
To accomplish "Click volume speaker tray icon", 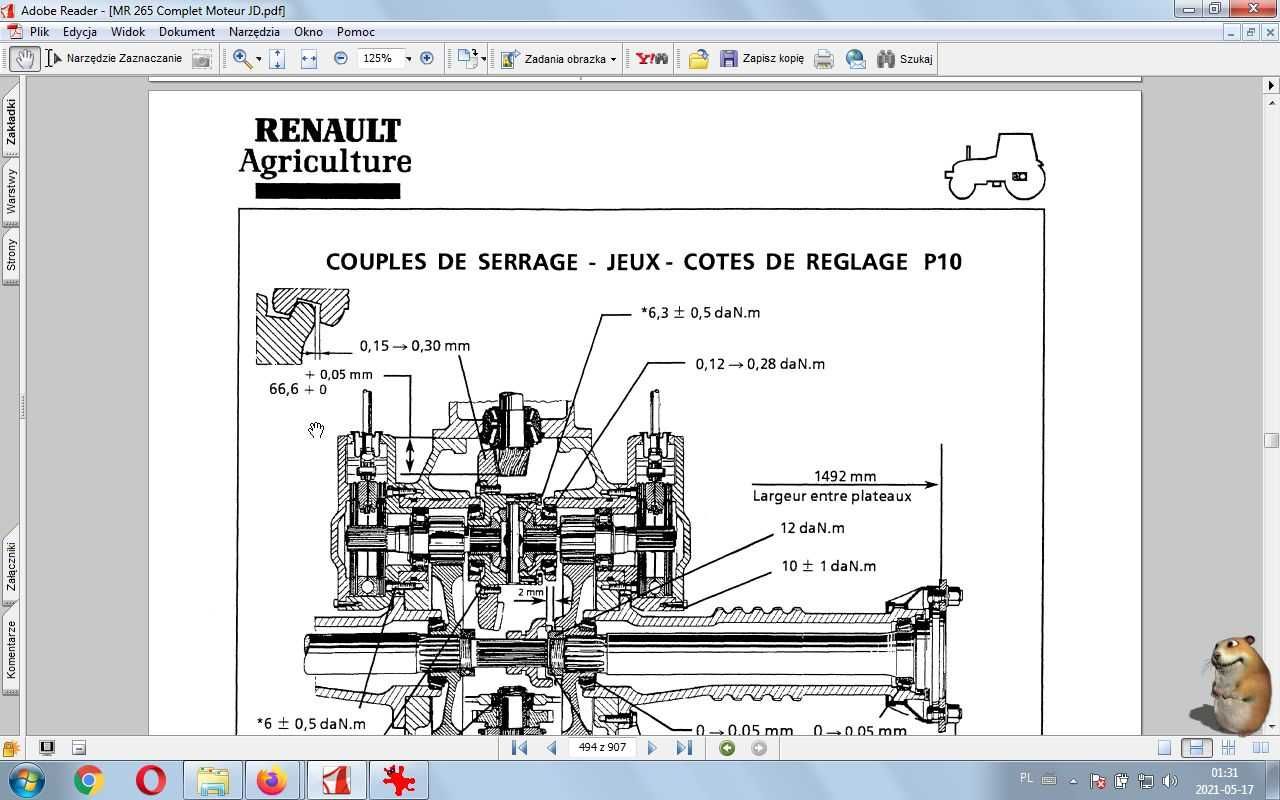I will (x=1170, y=781).
